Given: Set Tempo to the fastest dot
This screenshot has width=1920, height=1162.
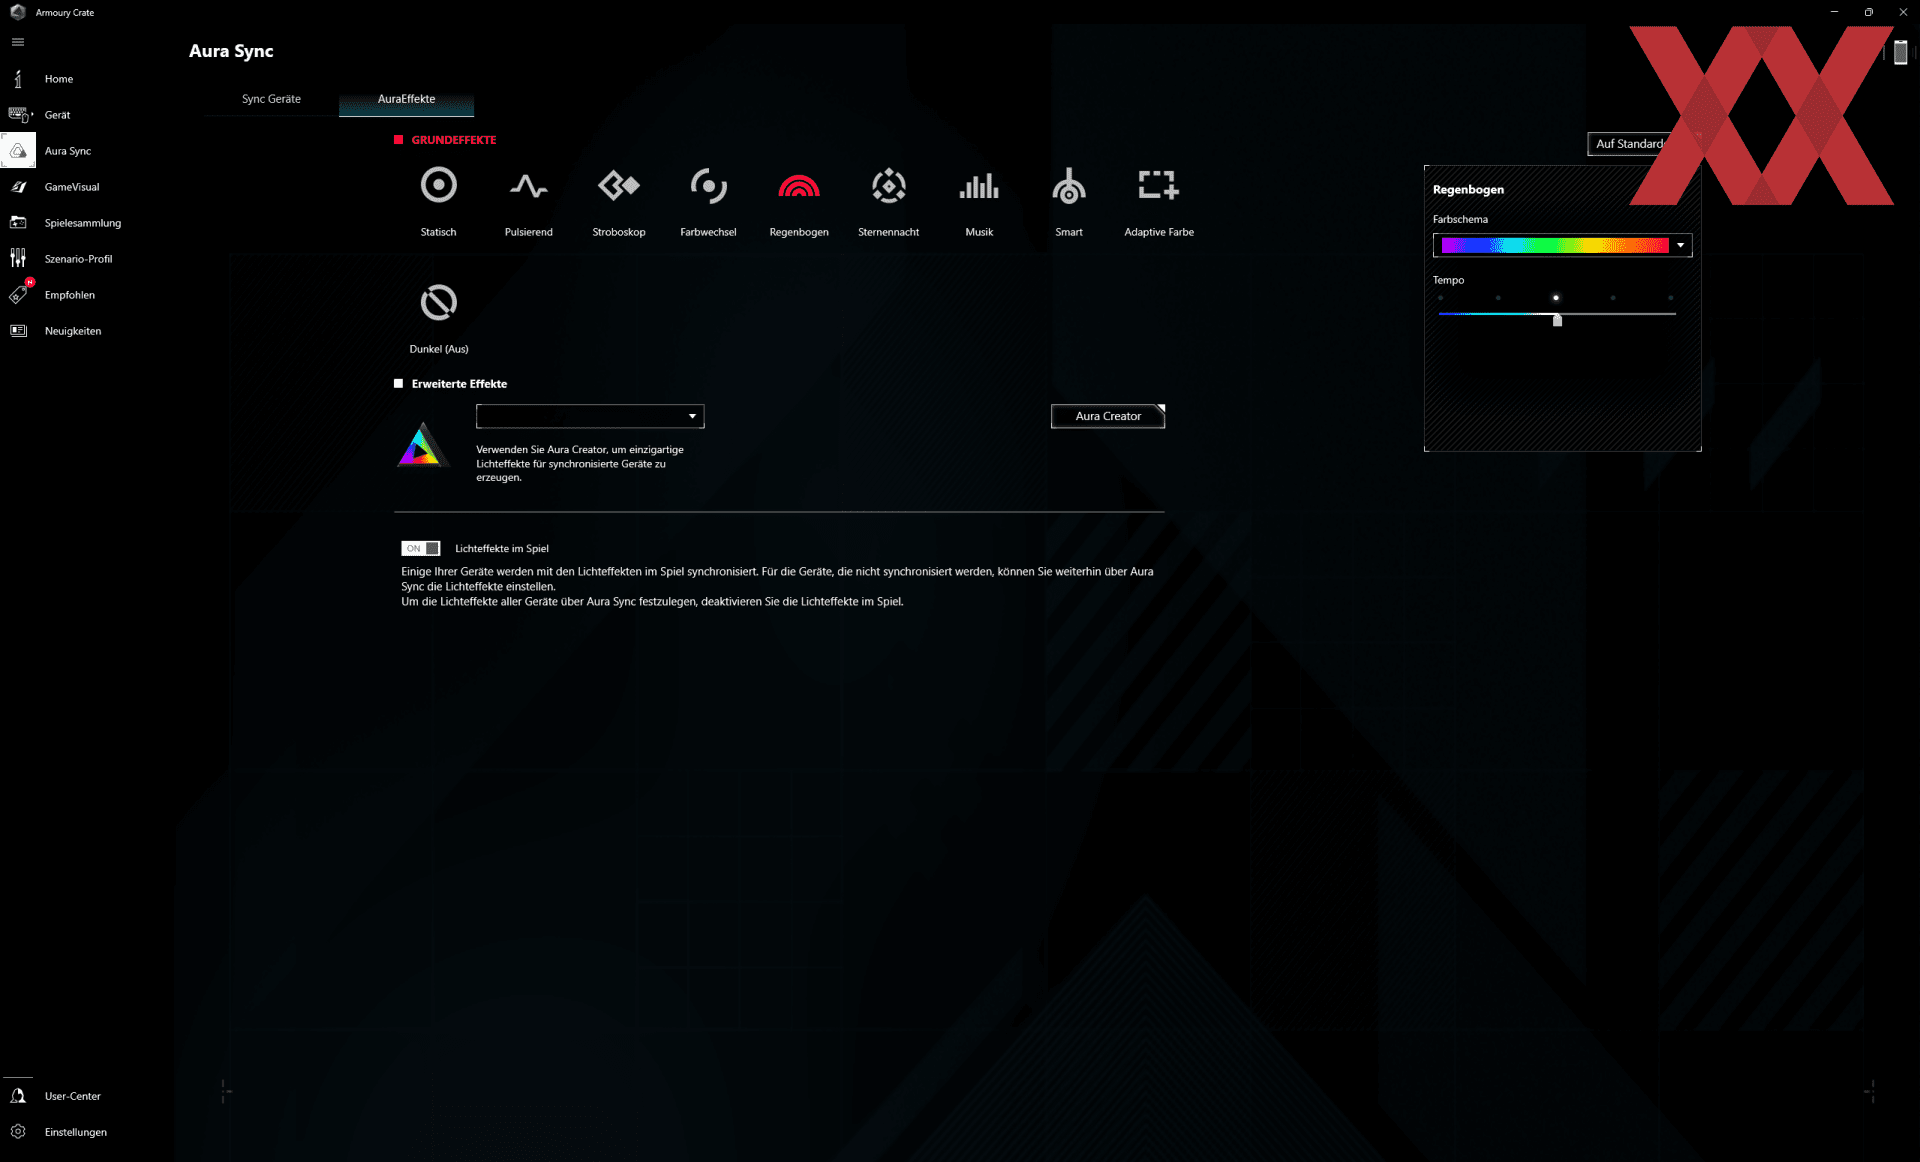Looking at the screenshot, I should 1670,298.
